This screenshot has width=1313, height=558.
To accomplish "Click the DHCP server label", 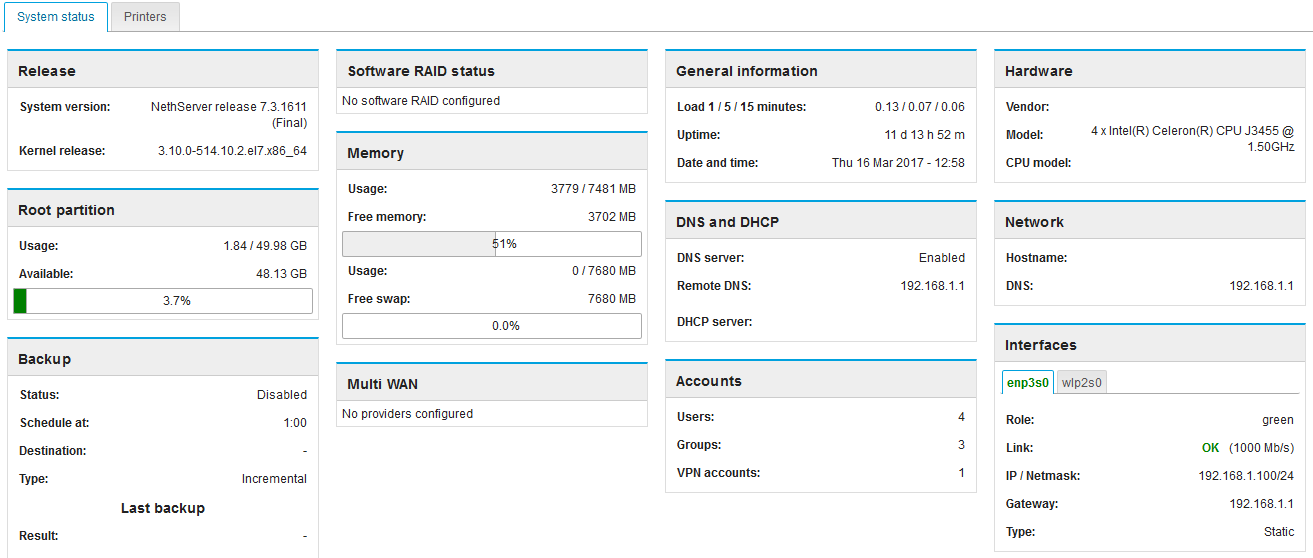I will [714, 322].
